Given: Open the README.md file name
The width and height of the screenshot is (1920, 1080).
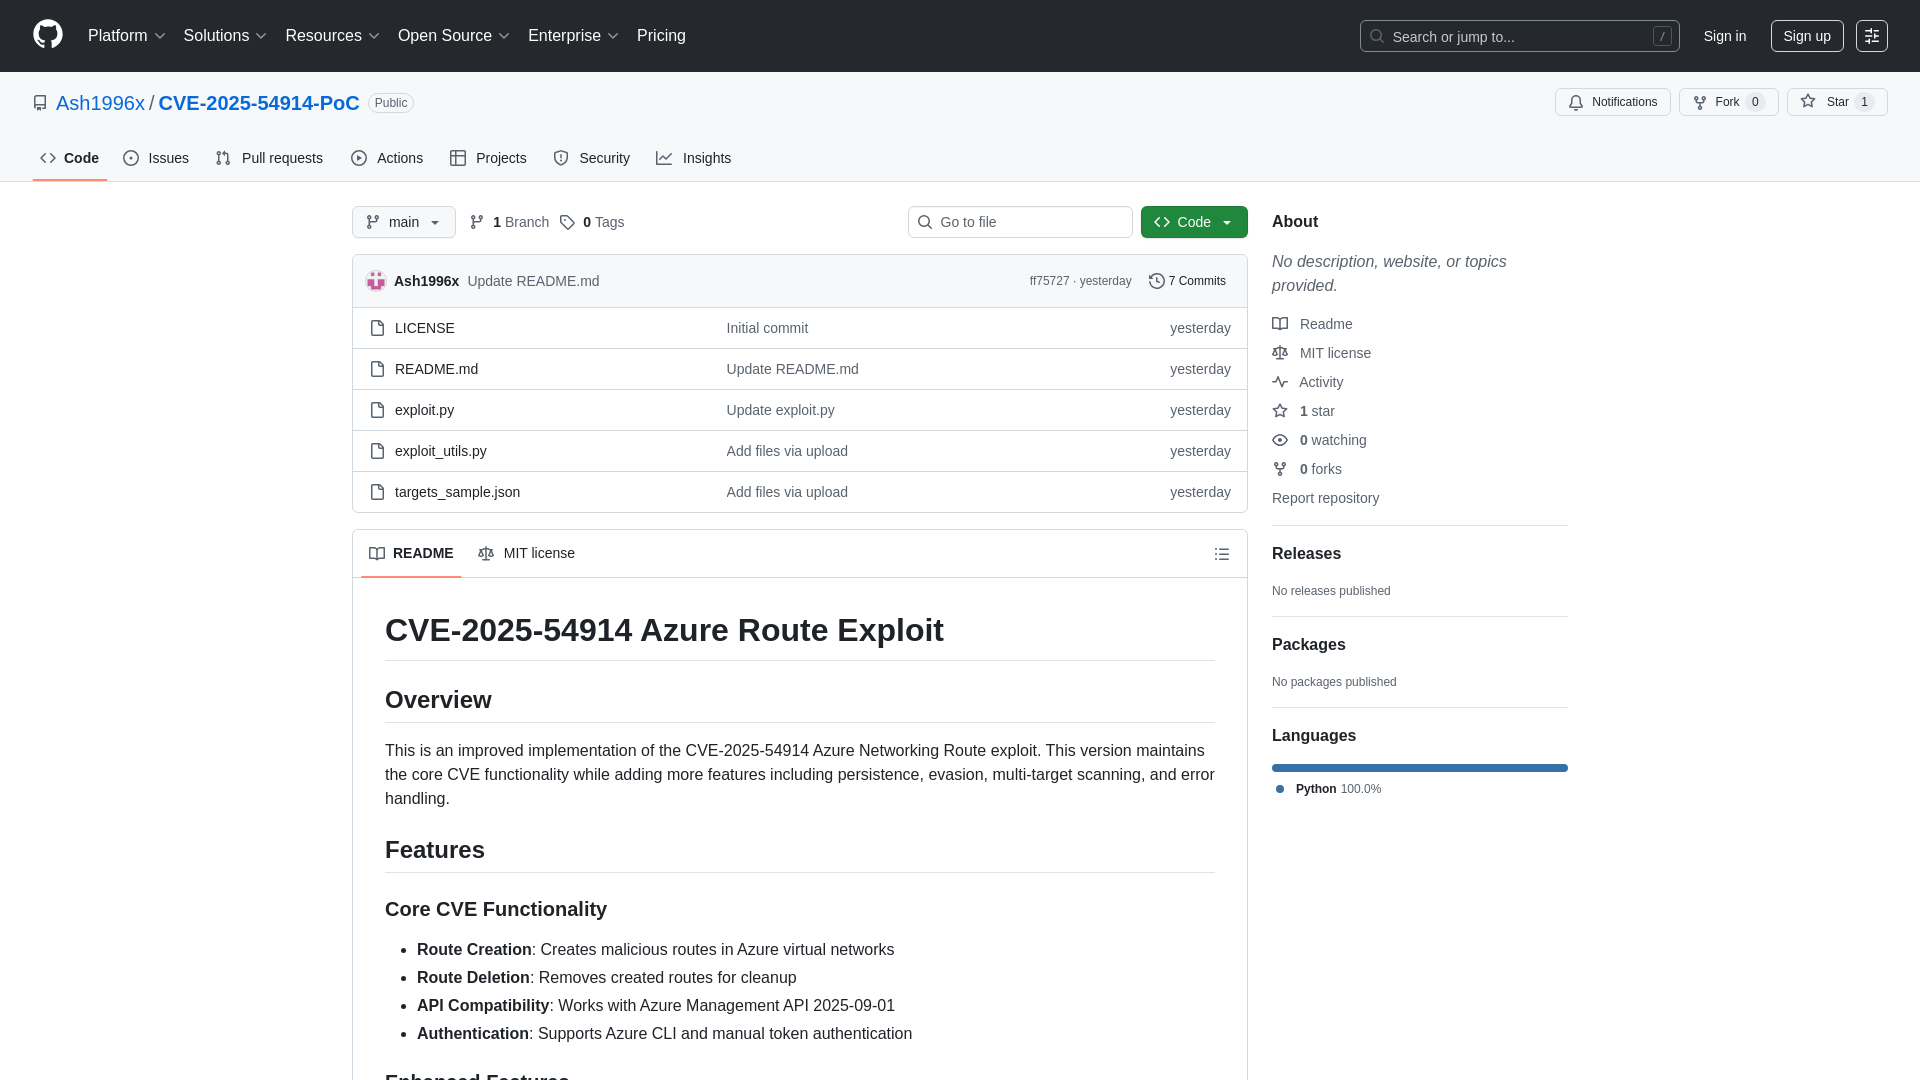Looking at the screenshot, I should (x=436, y=369).
